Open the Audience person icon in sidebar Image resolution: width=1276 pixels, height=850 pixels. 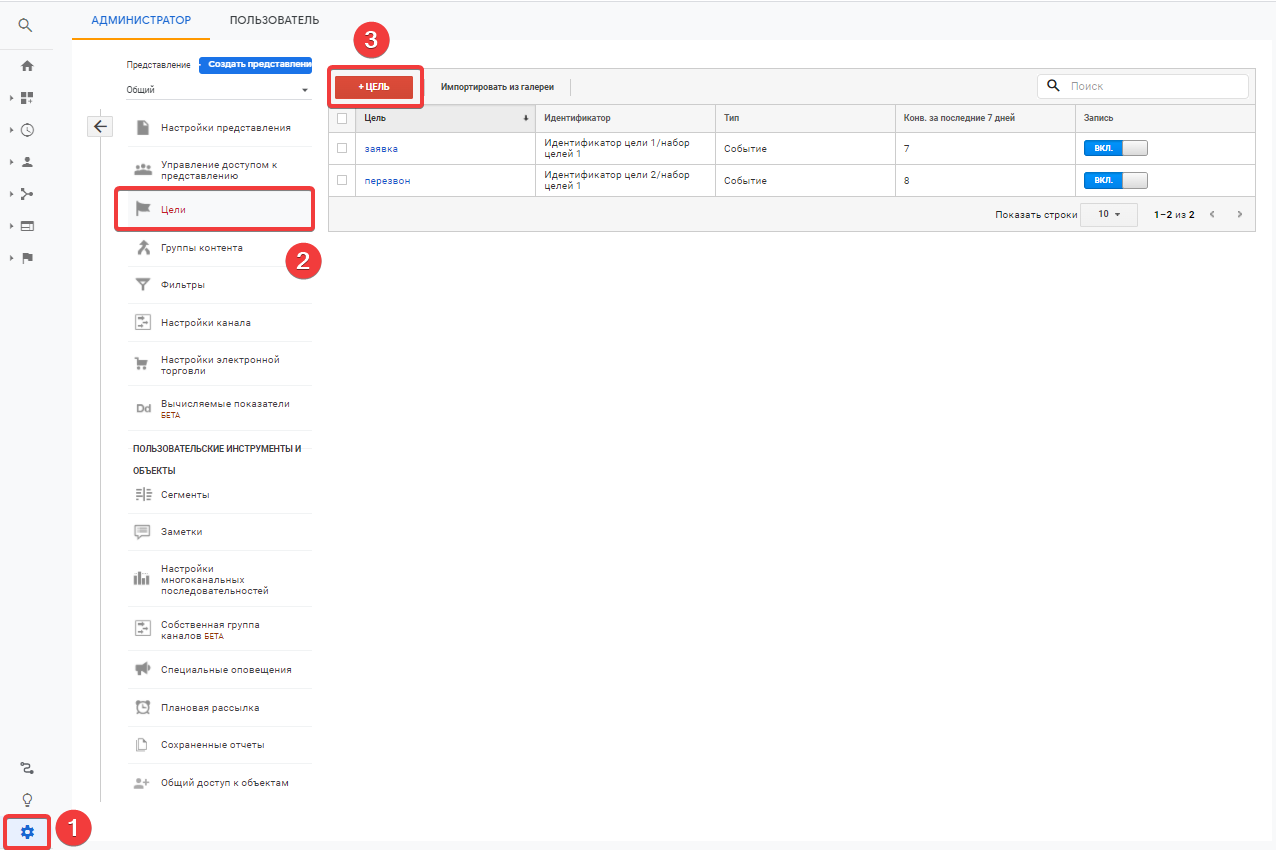click(x=27, y=162)
